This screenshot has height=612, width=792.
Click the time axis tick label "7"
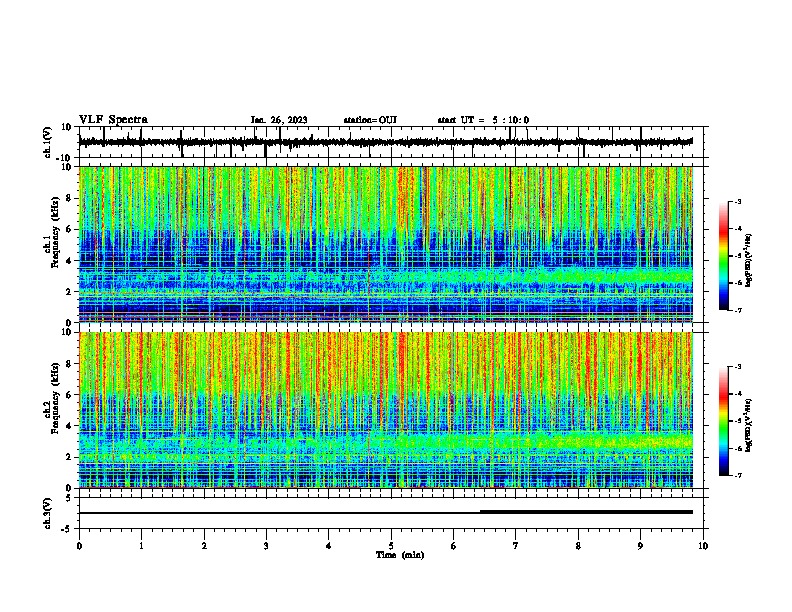click(516, 546)
